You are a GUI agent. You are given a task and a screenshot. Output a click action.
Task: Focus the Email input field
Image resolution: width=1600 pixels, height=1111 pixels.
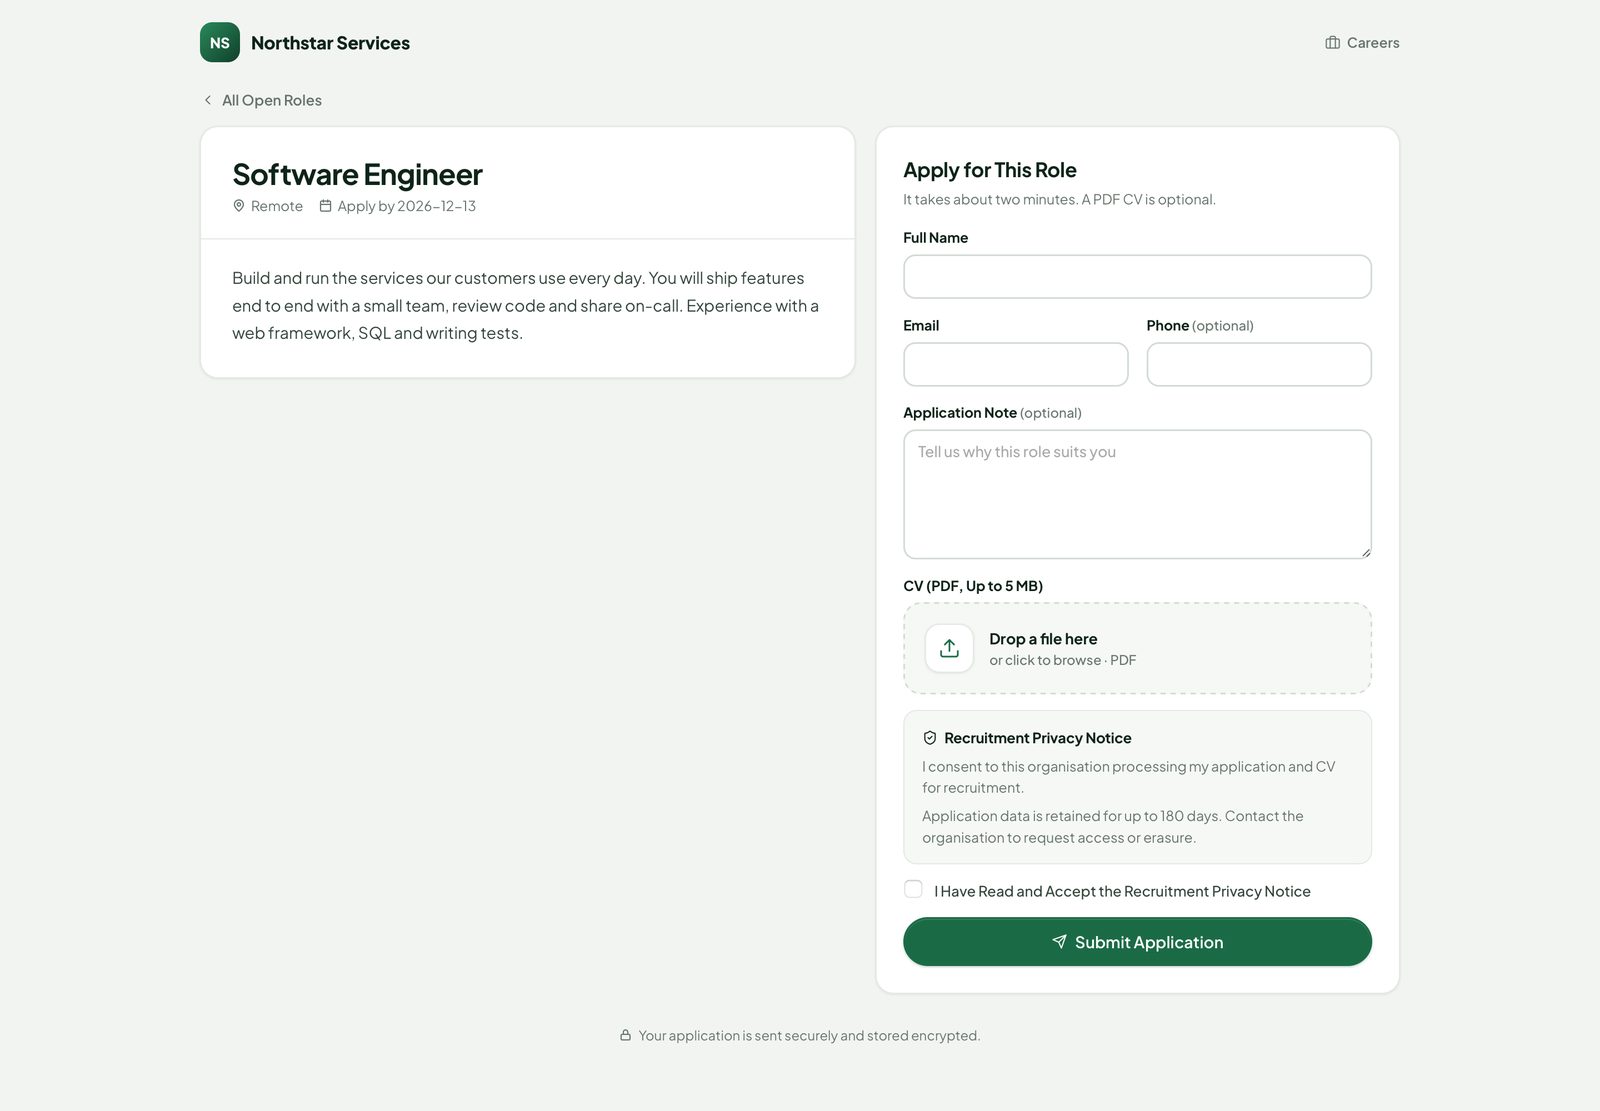coord(1015,365)
